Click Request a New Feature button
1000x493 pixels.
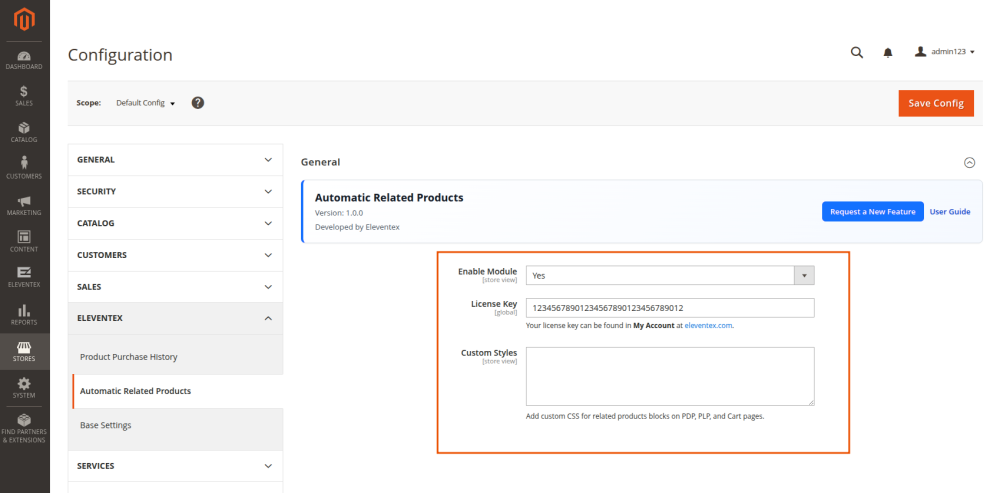pyautogui.click(x=872, y=212)
